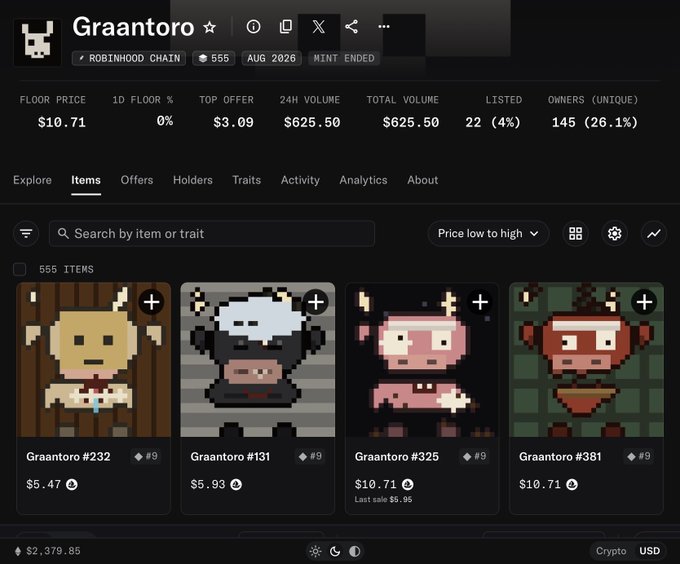Screen dimensions: 680x564
Task: Click rarity rank badge on Graantoro #131
Action: [x=311, y=456]
